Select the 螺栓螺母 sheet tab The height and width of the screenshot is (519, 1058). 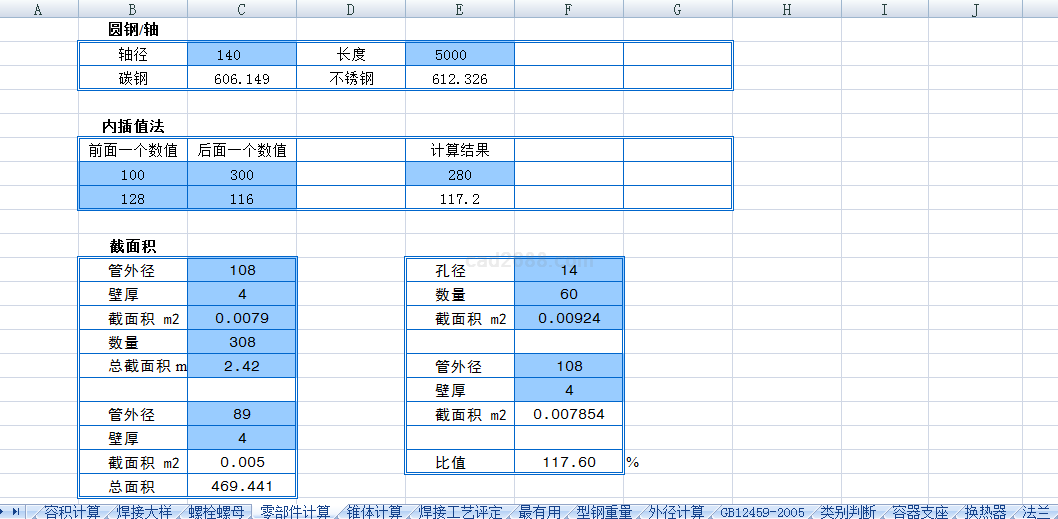[216, 512]
